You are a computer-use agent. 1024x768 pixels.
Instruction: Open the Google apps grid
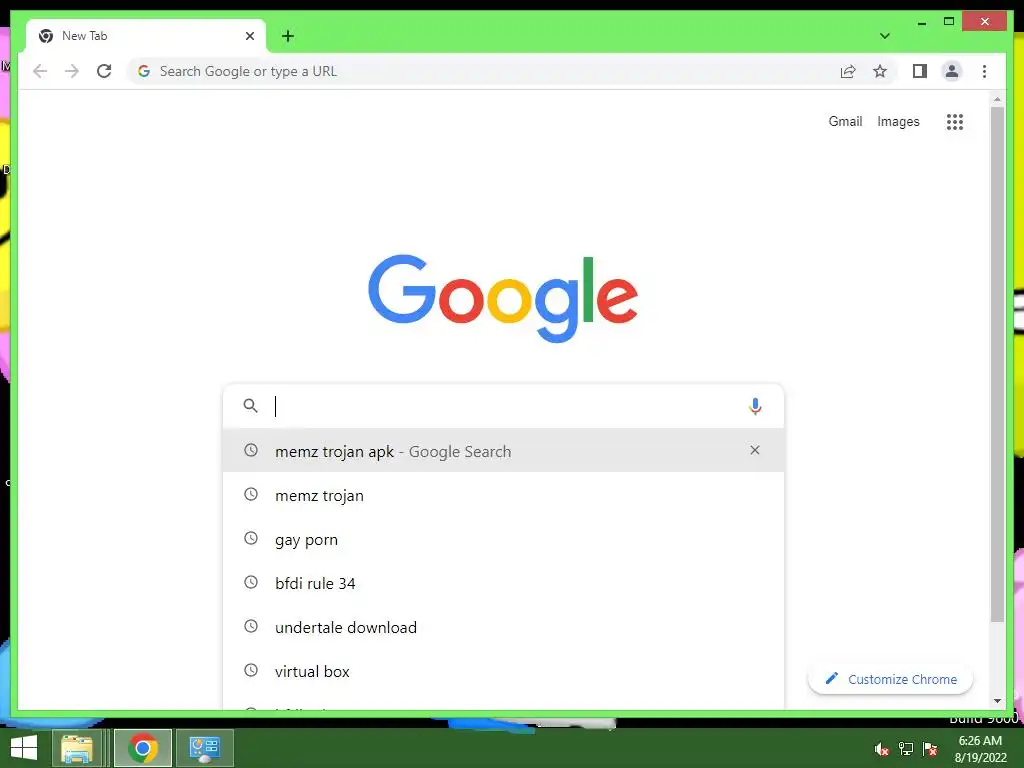tap(955, 121)
